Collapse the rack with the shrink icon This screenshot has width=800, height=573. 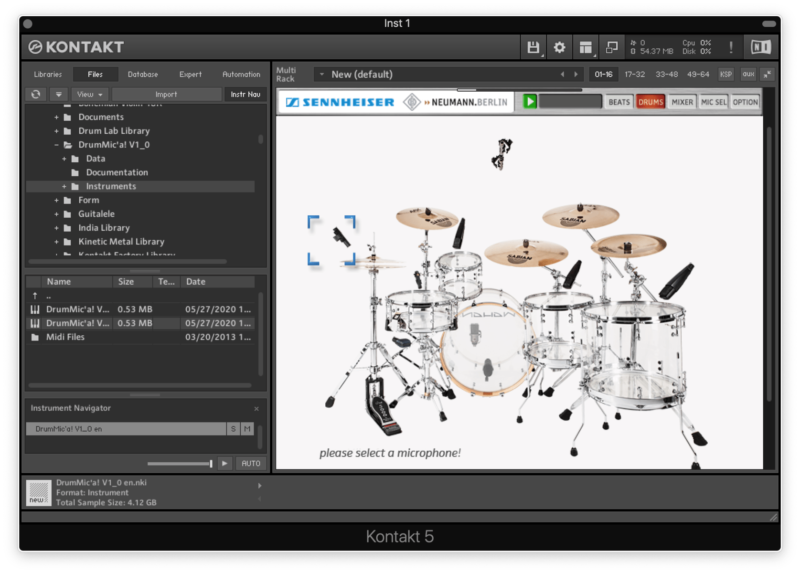tap(767, 74)
